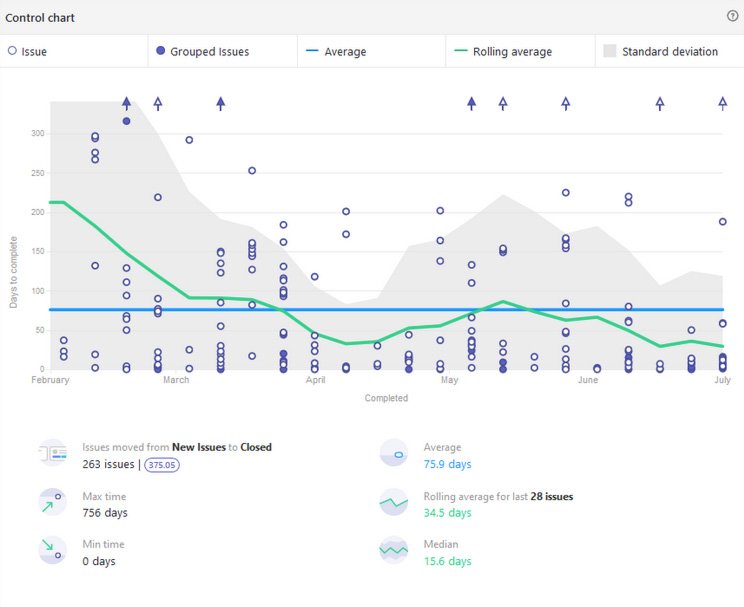Click the 'April' axis label

316,380
